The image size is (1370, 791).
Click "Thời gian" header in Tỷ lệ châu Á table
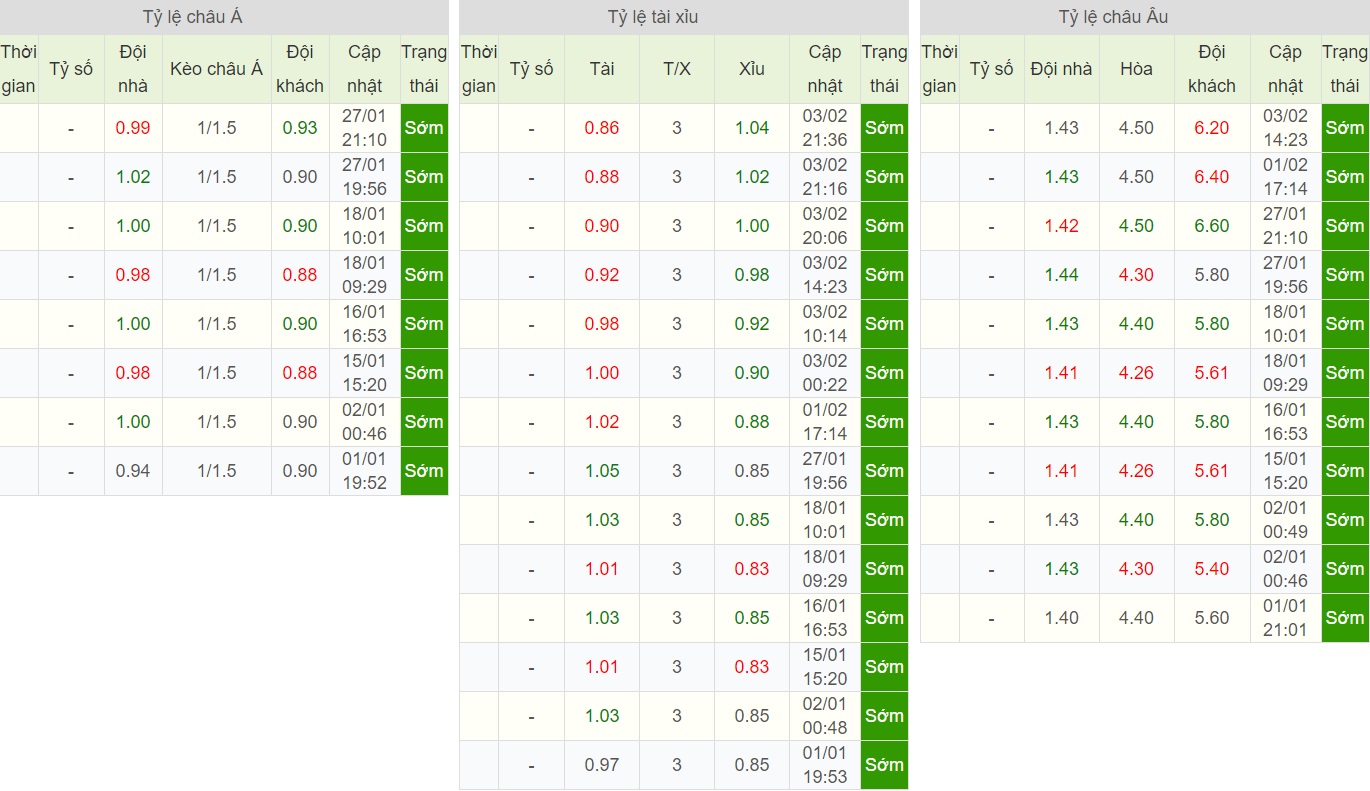coord(18,69)
